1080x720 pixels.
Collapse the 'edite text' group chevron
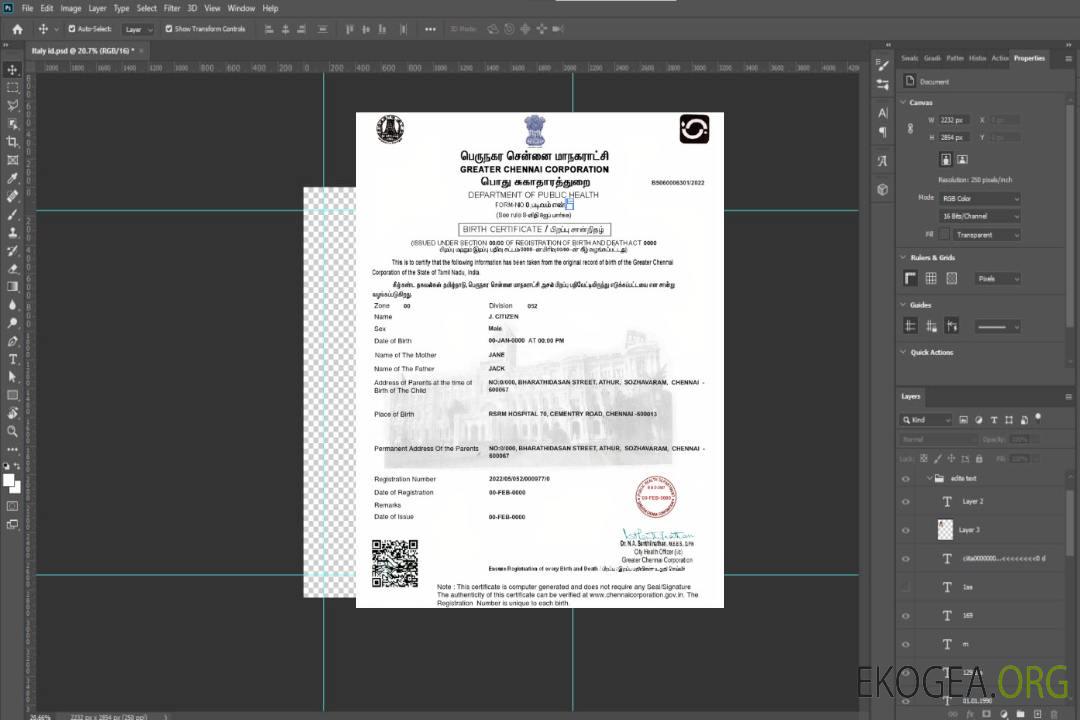coord(929,478)
